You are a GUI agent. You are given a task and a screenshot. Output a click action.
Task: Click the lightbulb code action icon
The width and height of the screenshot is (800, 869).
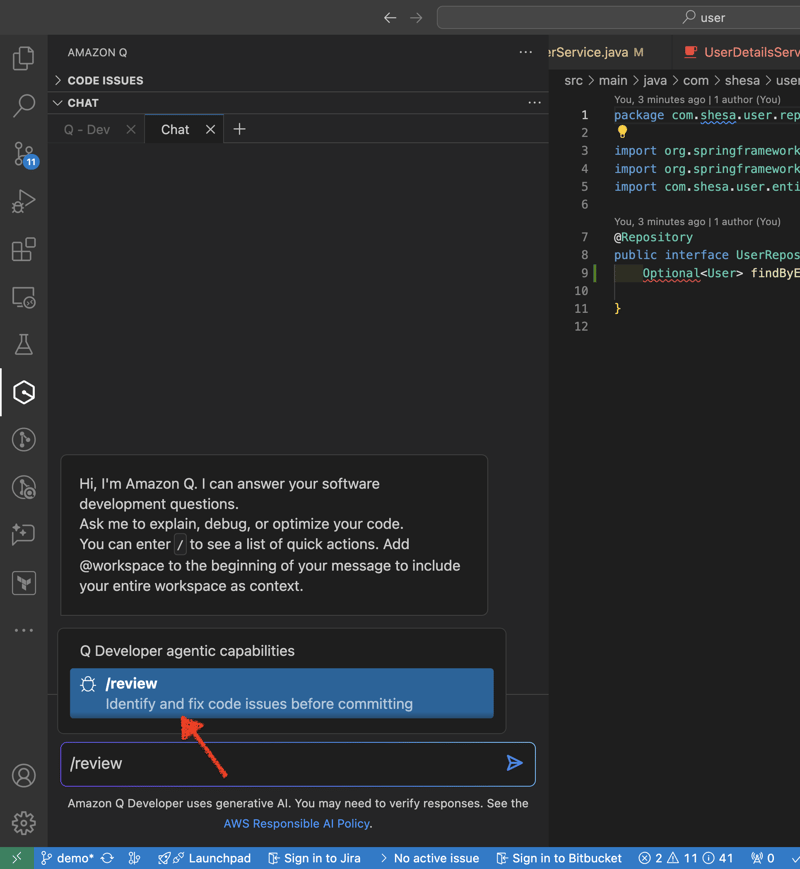click(x=622, y=132)
